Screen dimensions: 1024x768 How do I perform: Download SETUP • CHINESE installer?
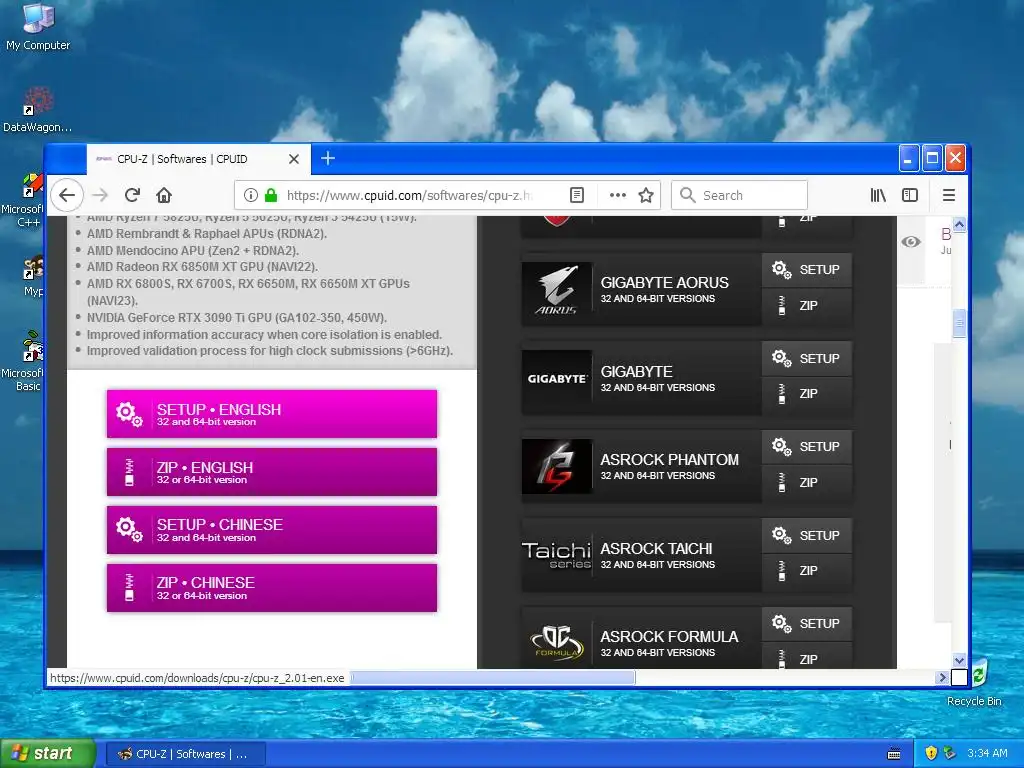point(272,530)
